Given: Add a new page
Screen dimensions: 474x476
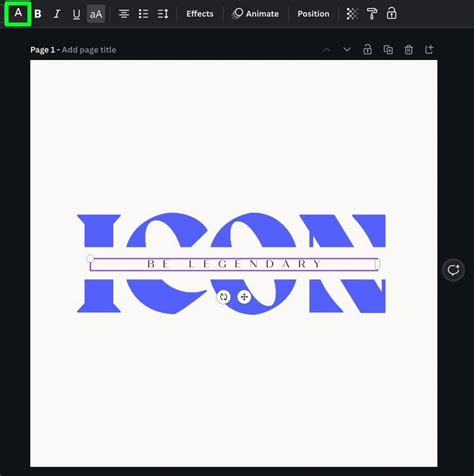Looking at the screenshot, I should coord(429,50).
